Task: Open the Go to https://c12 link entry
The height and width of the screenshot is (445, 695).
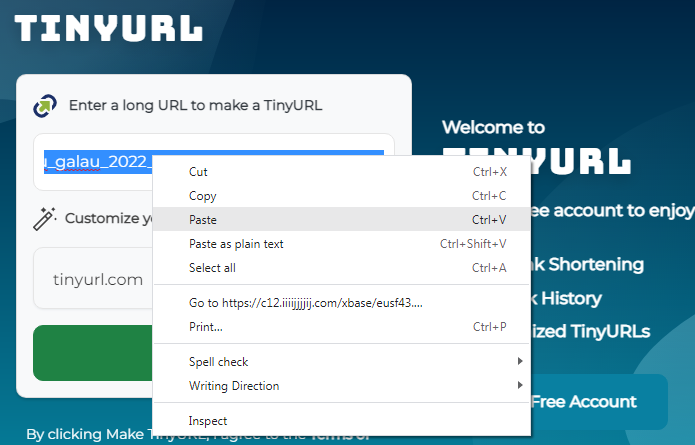Action: pos(342,303)
